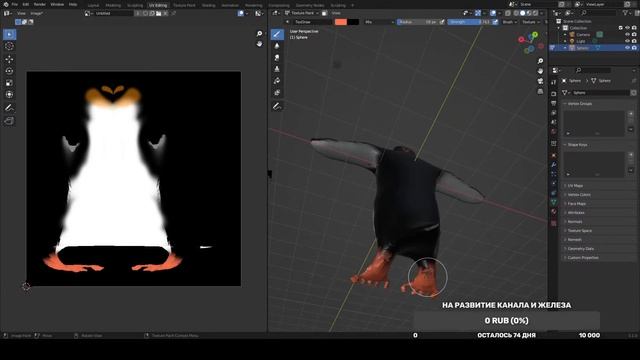
Task: Collapse the Shape Keys panel
Action: click(x=577, y=144)
